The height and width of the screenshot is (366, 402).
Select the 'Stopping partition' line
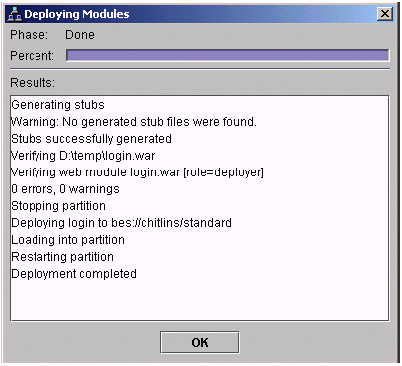pyautogui.click(x=59, y=206)
